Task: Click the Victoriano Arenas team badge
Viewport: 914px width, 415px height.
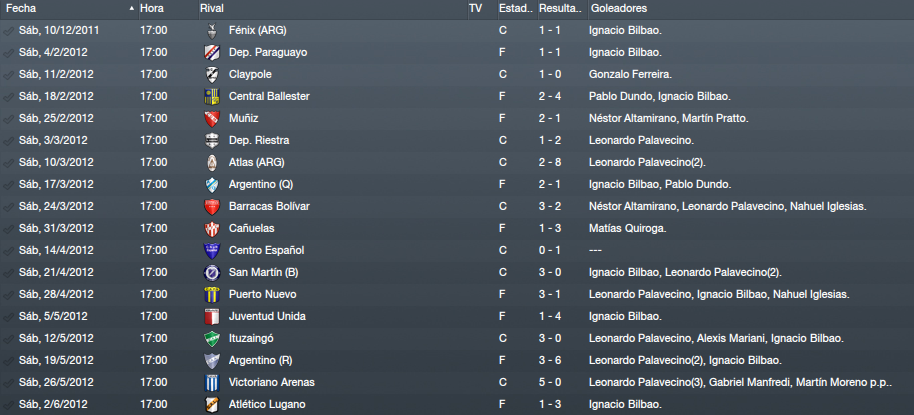Action: (212, 382)
